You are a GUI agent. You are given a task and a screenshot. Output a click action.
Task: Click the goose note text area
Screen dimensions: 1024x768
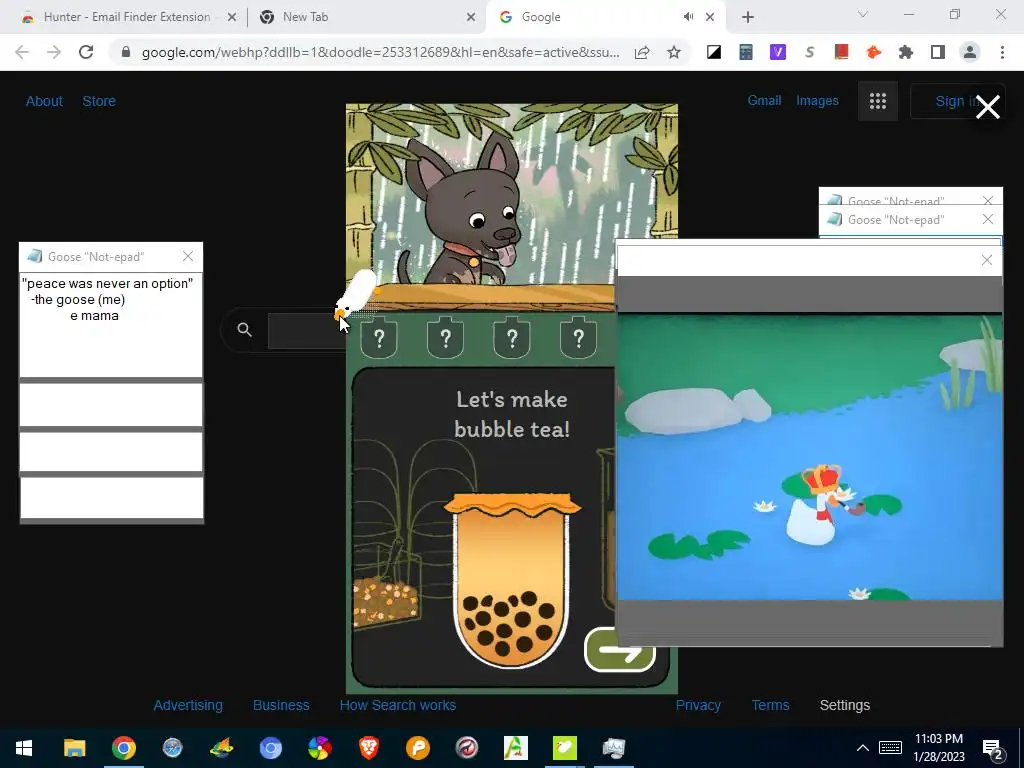[x=111, y=325]
